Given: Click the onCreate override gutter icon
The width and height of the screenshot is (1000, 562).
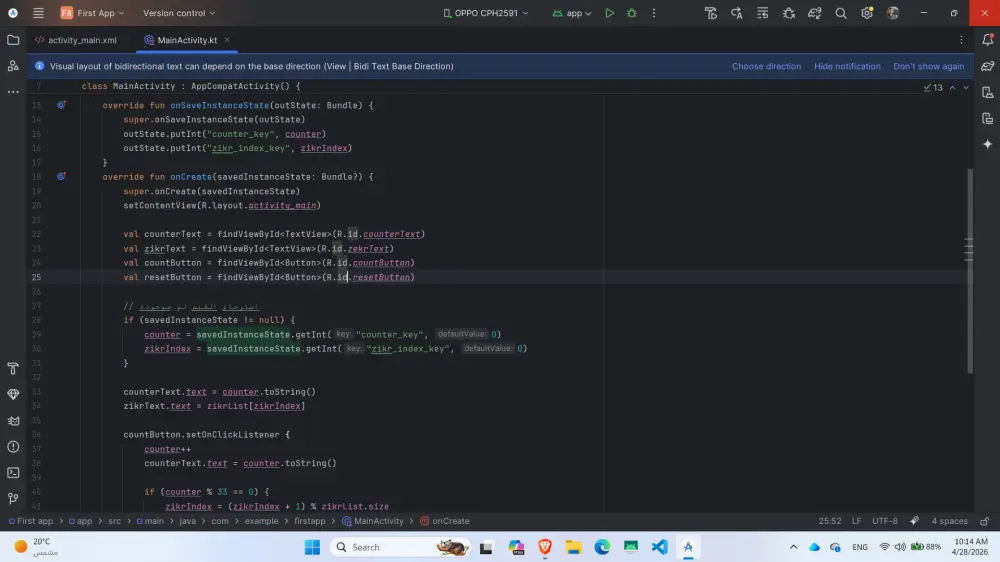Looking at the screenshot, I should point(61,176).
